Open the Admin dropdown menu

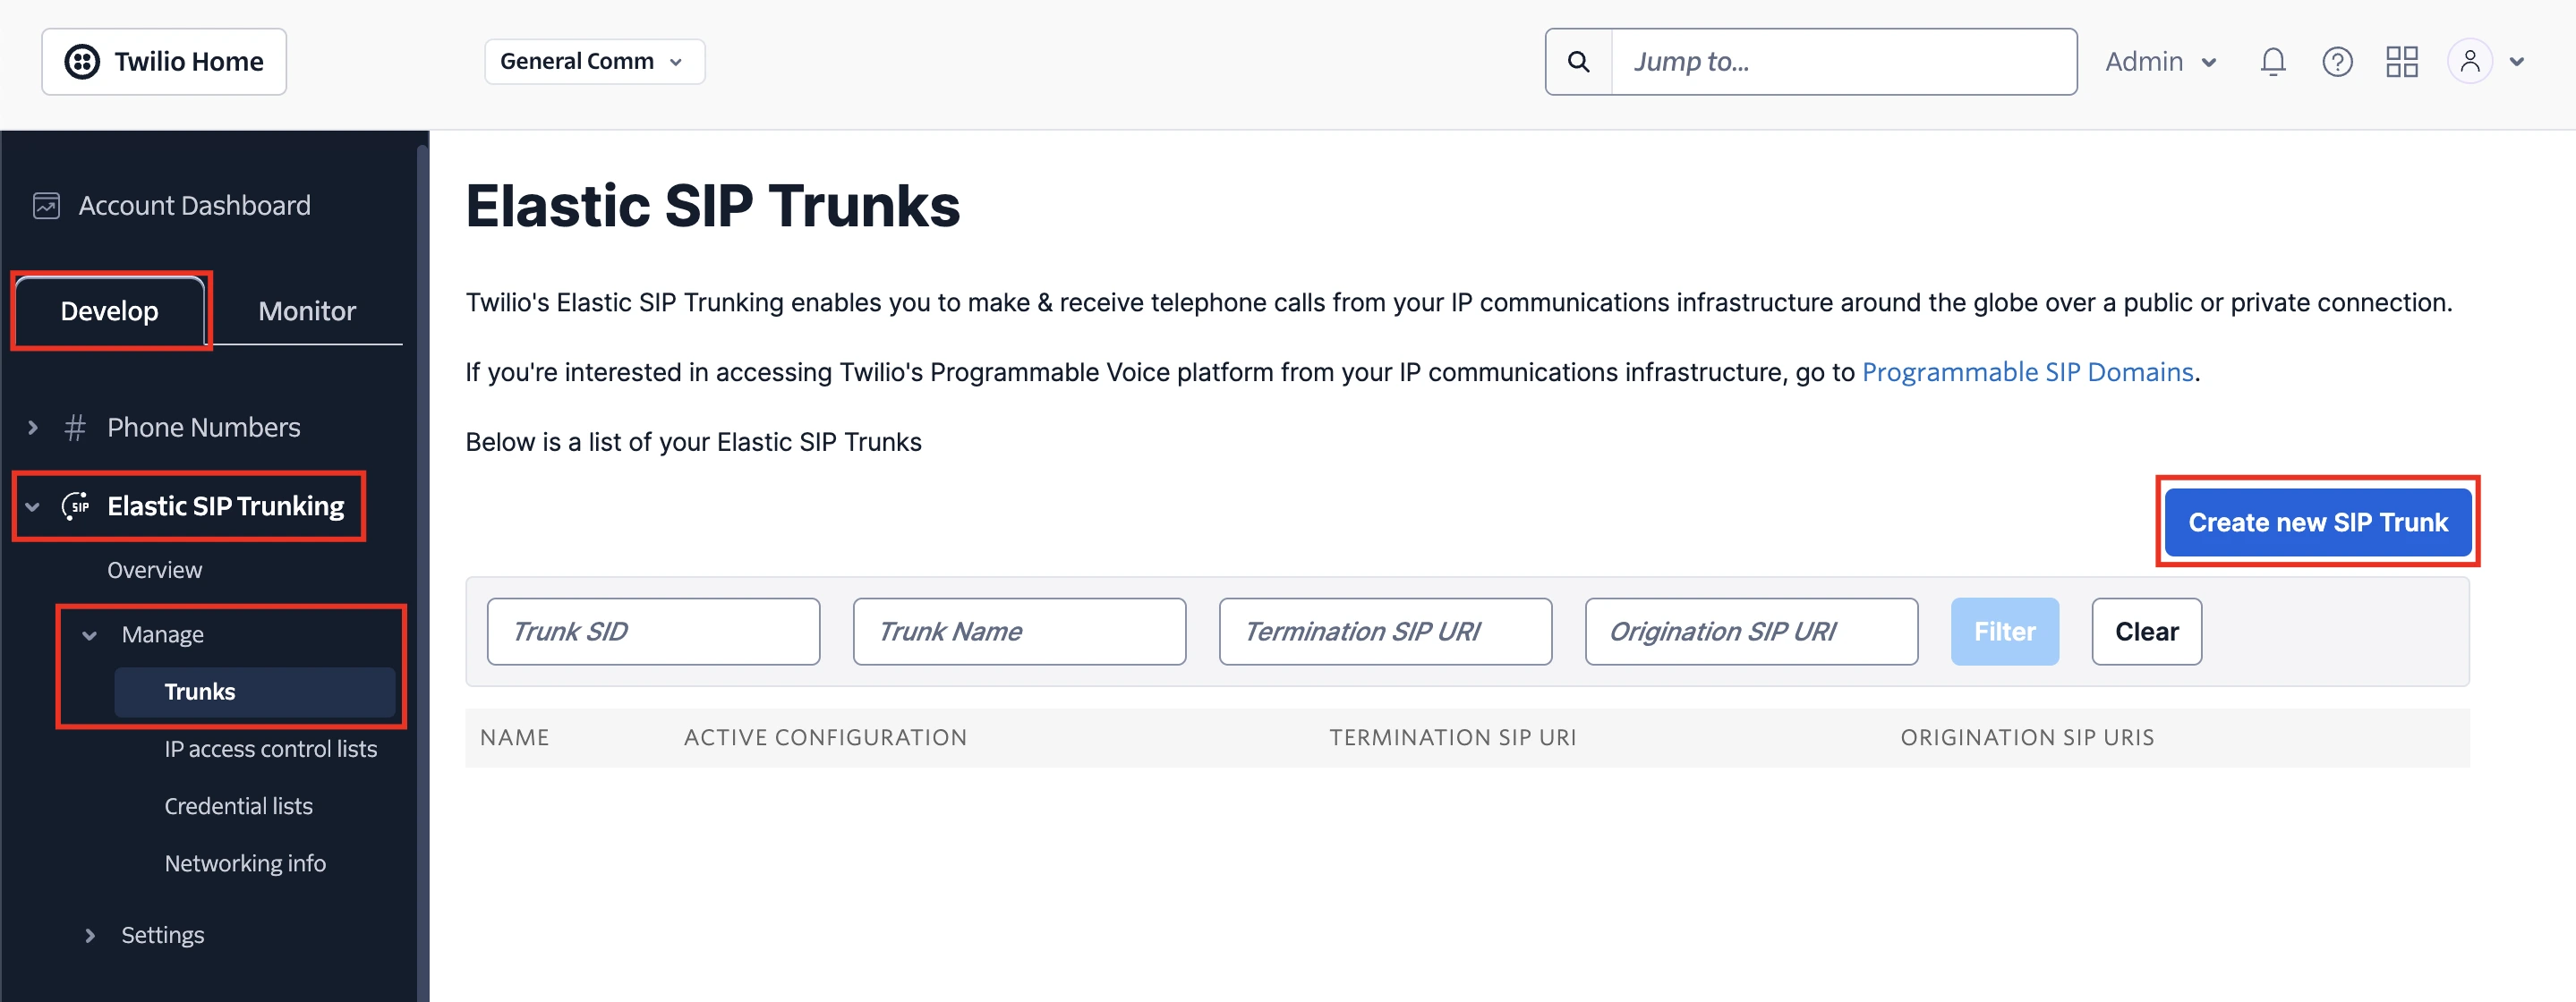[x=2160, y=61]
